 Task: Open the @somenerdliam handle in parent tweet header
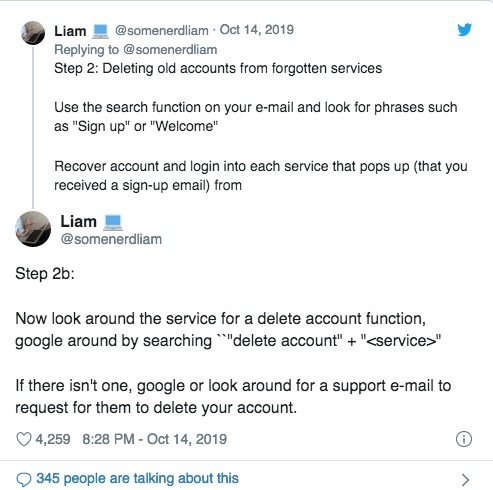[162, 30]
